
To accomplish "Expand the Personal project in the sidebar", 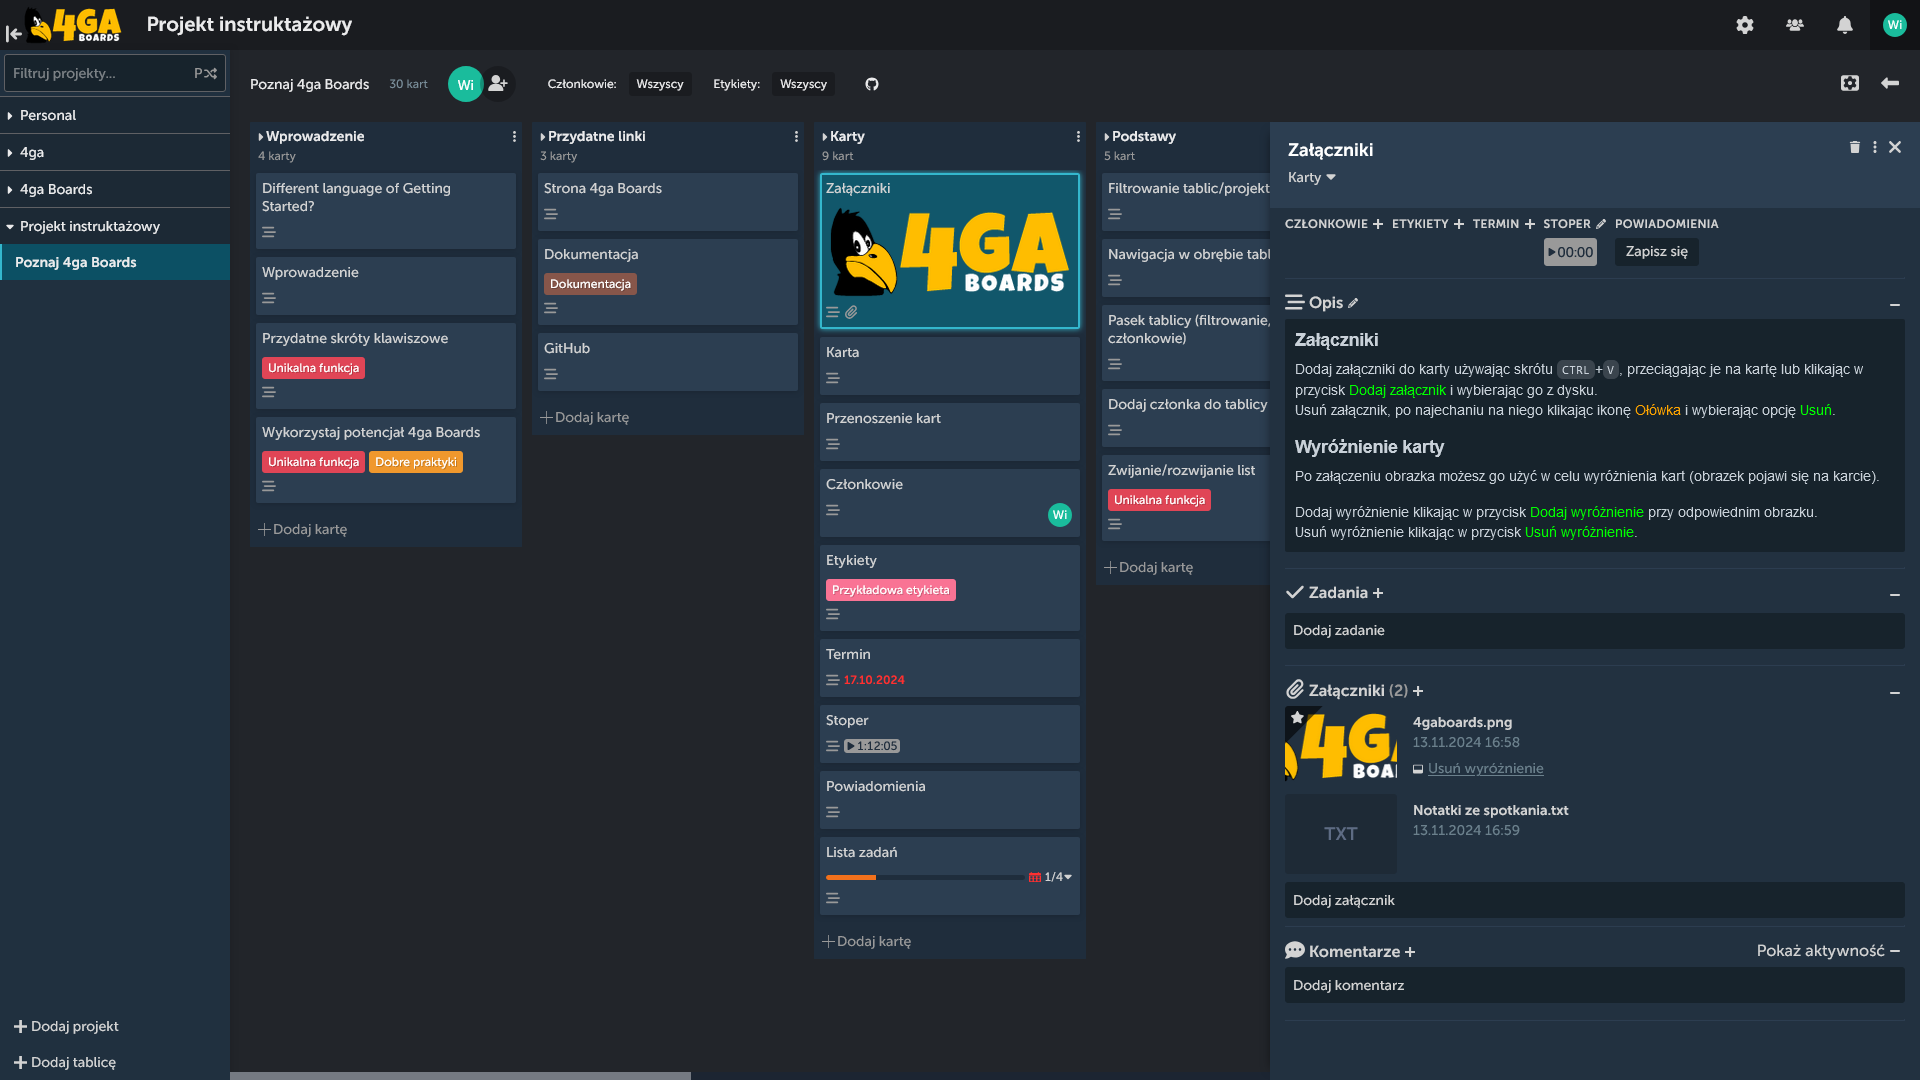I will (x=10, y=116).
